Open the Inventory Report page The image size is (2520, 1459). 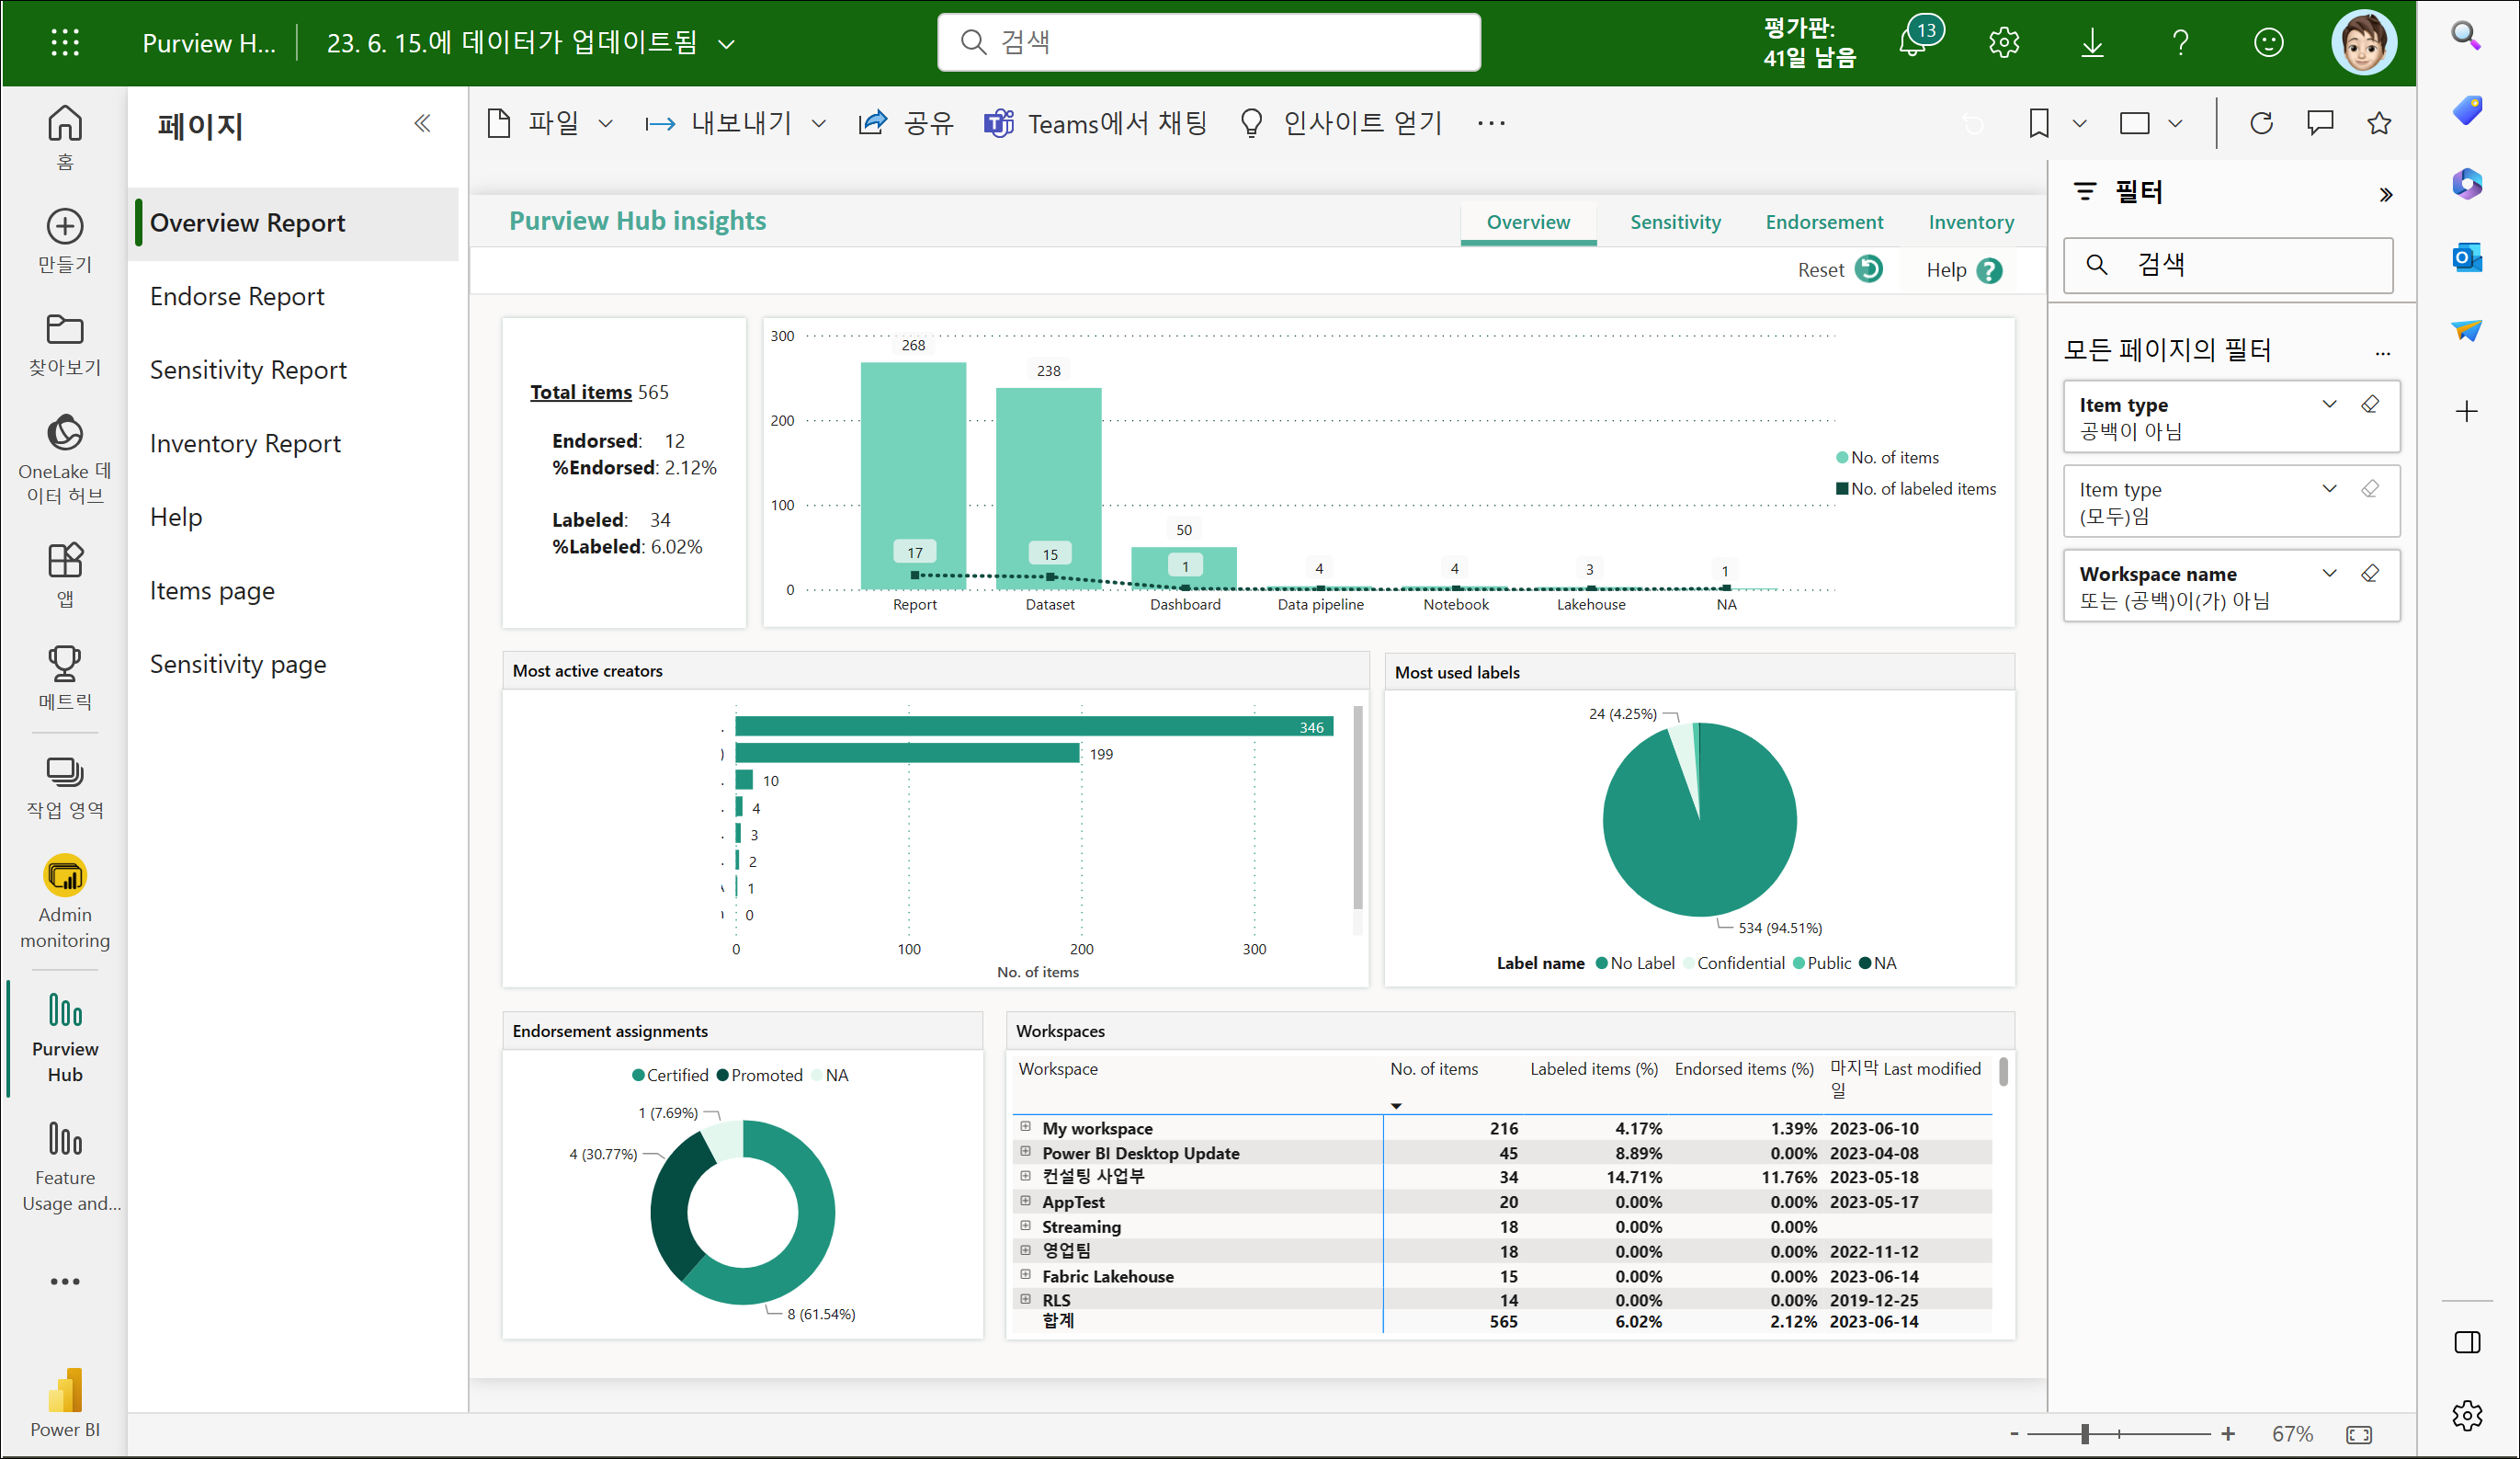(245, 443)
